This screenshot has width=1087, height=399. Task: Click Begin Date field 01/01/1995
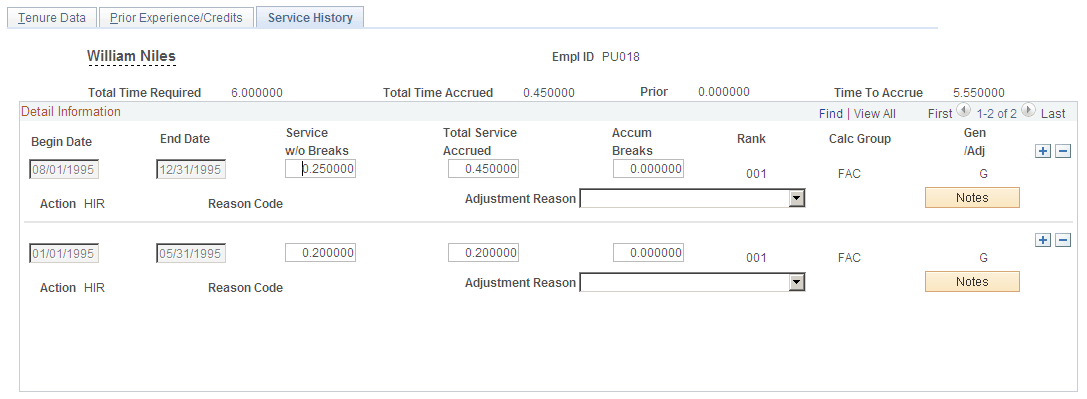[64, 254]
